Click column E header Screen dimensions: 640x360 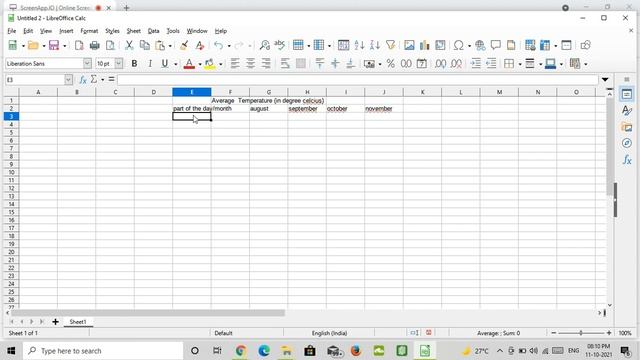[x=192, y=92]
